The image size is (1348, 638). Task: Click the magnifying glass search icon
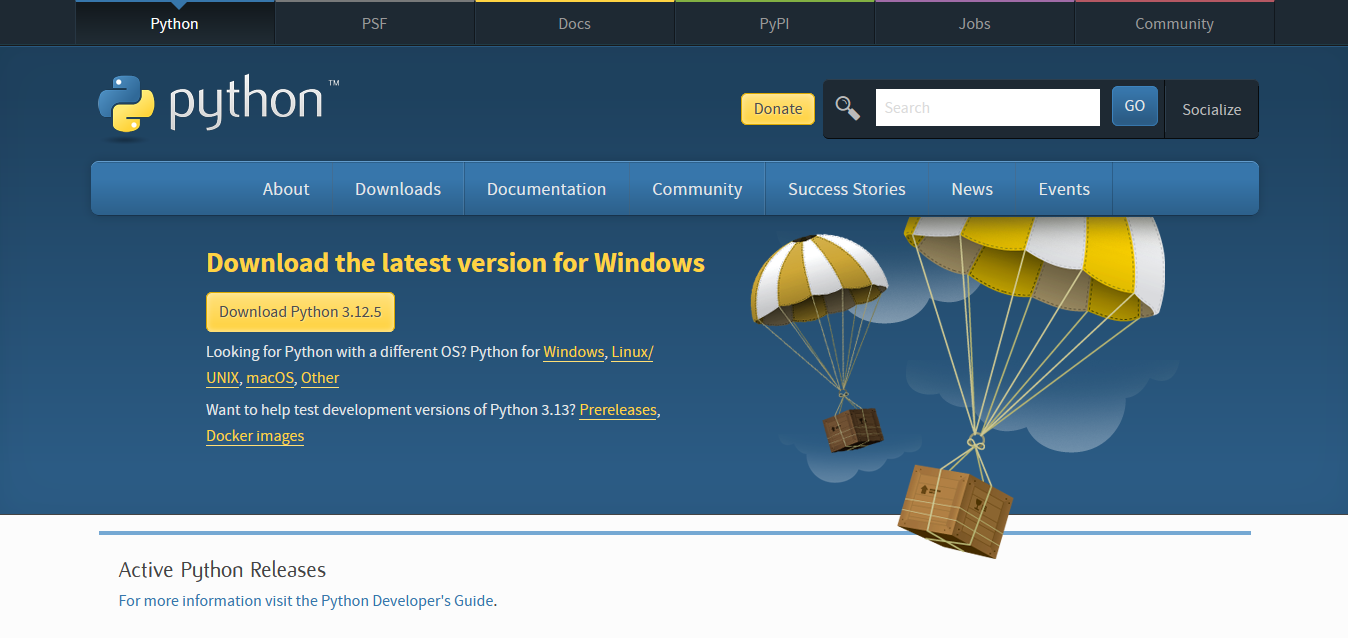(848, 108)
